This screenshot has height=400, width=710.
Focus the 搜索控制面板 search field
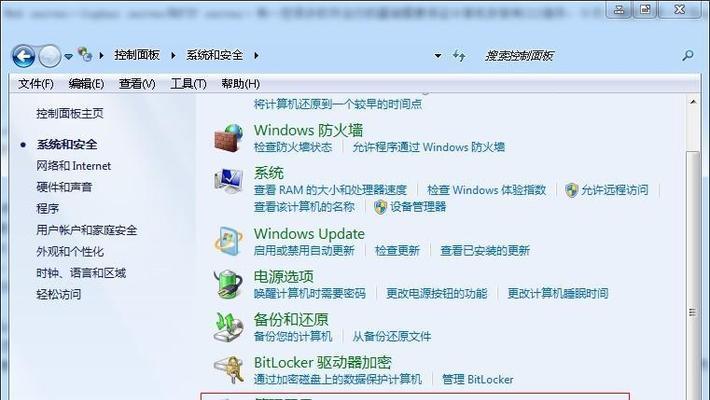(580, 56)
